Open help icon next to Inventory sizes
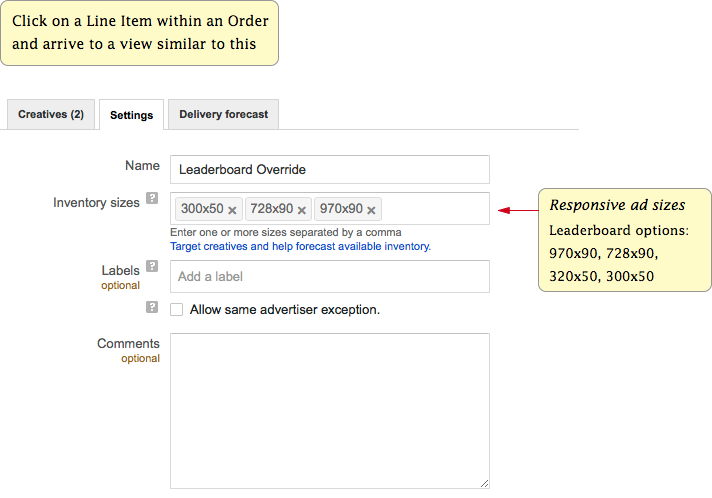This screenshot has width=712, height=498. [x=152, y=198]
